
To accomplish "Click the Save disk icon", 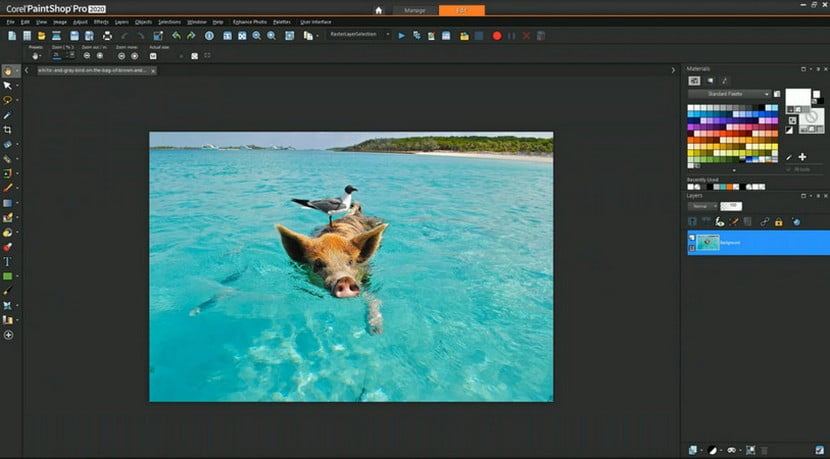I will pos(75,36).
